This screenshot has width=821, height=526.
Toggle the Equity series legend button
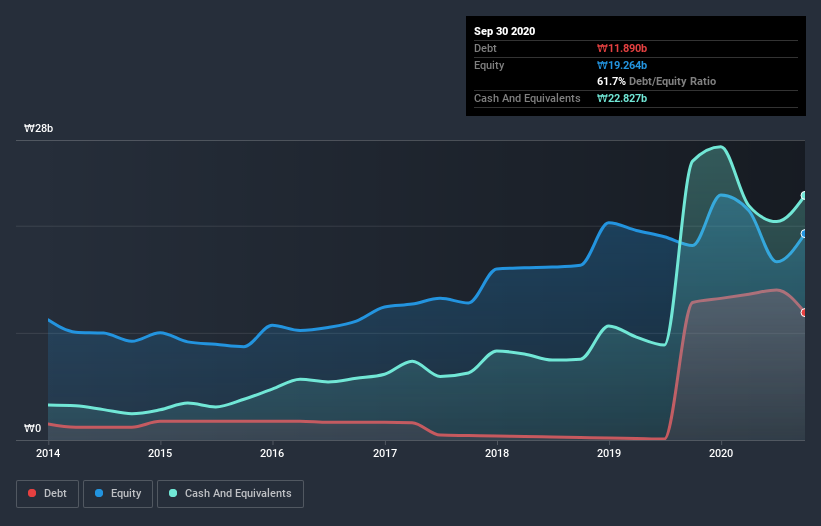pyautogui.click(x=118, y=494)
